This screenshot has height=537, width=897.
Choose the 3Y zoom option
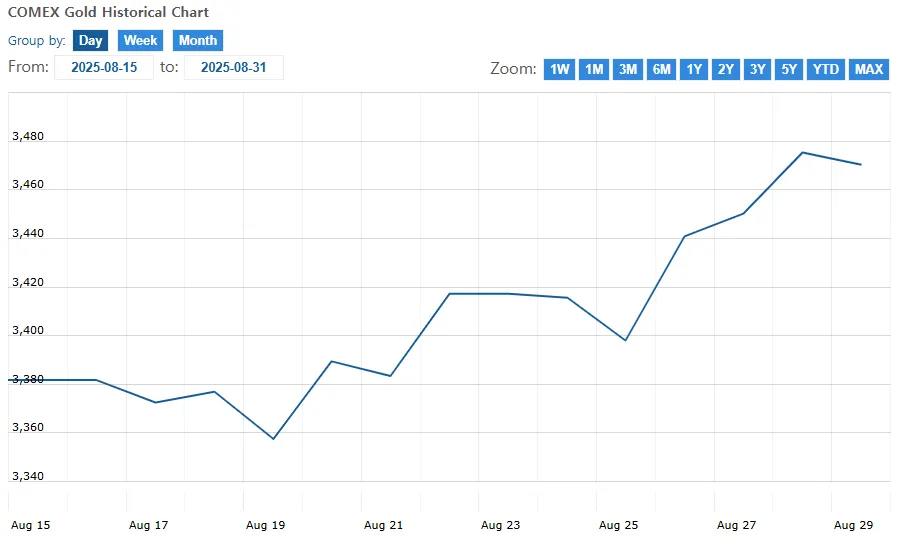pyautogui.click(x=757, y=69)
